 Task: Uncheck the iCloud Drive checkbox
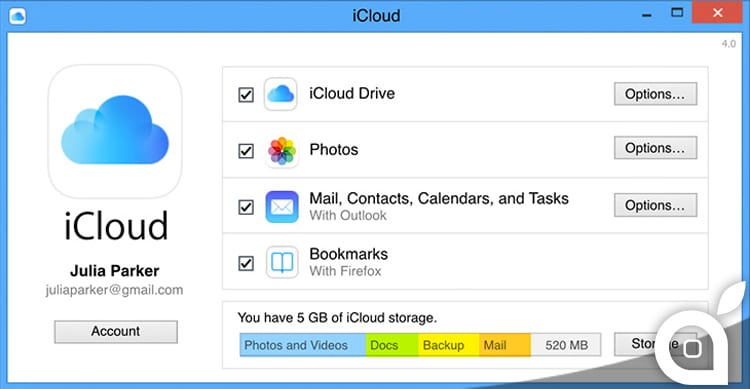pyautogui.click(x=246, y=95)
